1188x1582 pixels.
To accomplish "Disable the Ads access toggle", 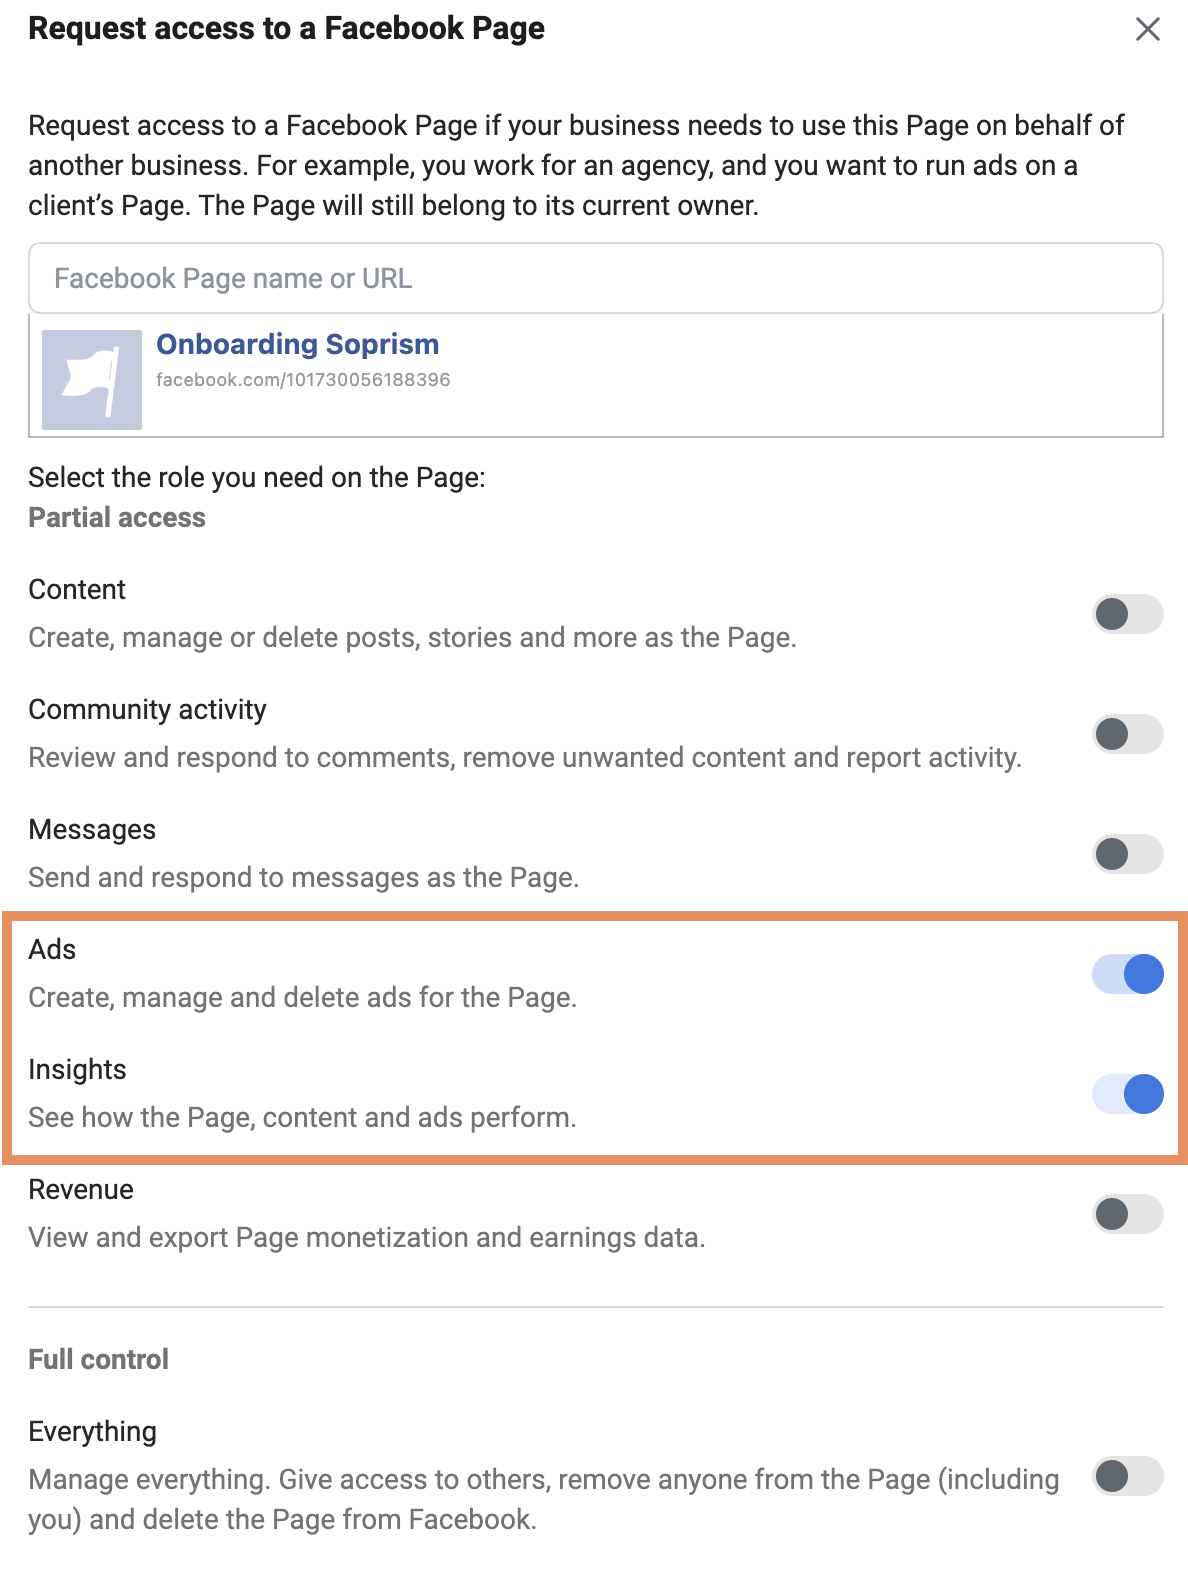I will pos(1127,974).
